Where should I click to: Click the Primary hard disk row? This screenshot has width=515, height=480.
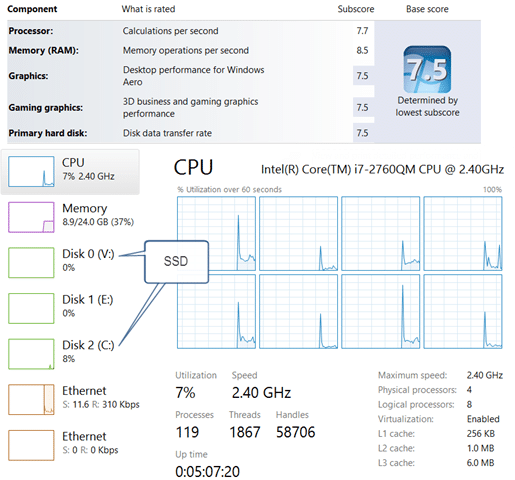tap(191, 133)
